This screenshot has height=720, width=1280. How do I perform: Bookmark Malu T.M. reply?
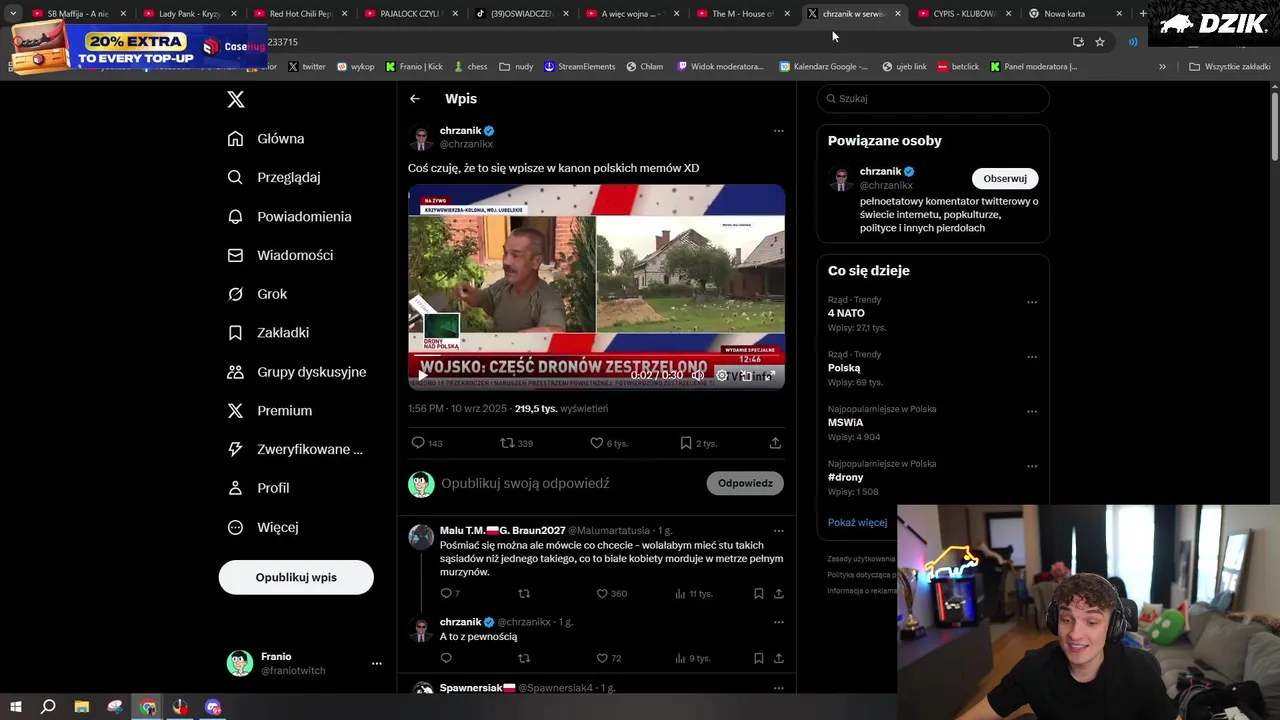point(758,594)
